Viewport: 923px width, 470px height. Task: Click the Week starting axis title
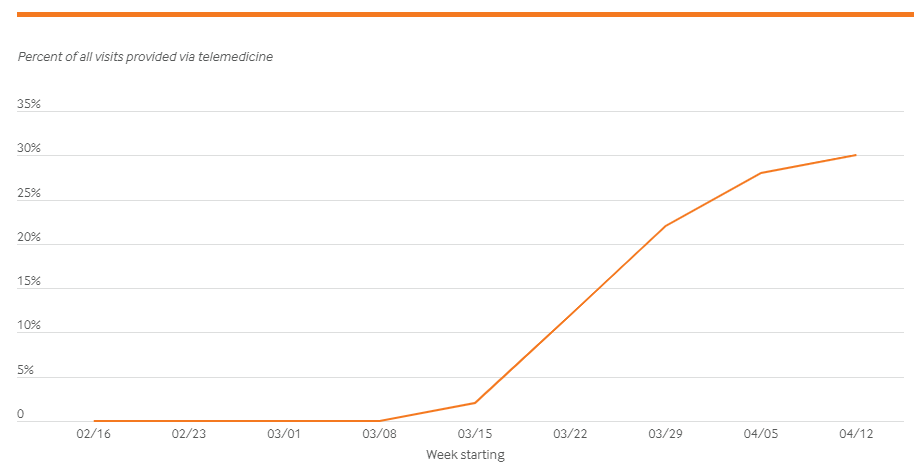point(465,455)
